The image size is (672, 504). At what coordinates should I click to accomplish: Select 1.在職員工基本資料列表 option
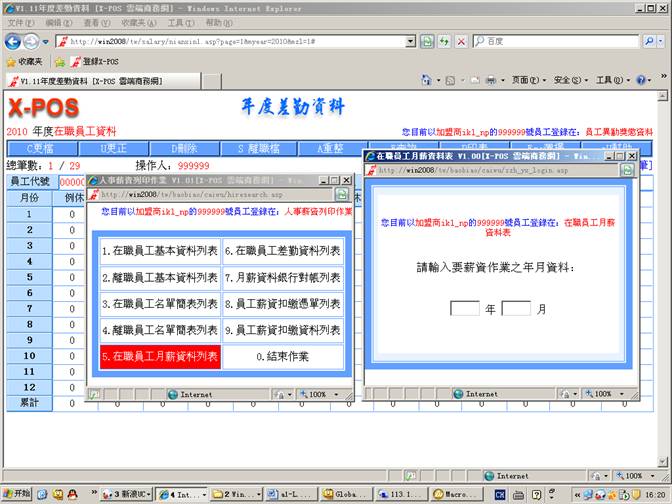point(160,251)
